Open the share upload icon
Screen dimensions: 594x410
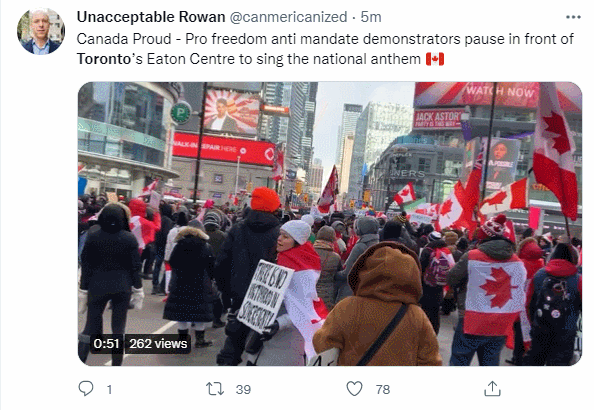pyautogui.click(x=492, y=389)
